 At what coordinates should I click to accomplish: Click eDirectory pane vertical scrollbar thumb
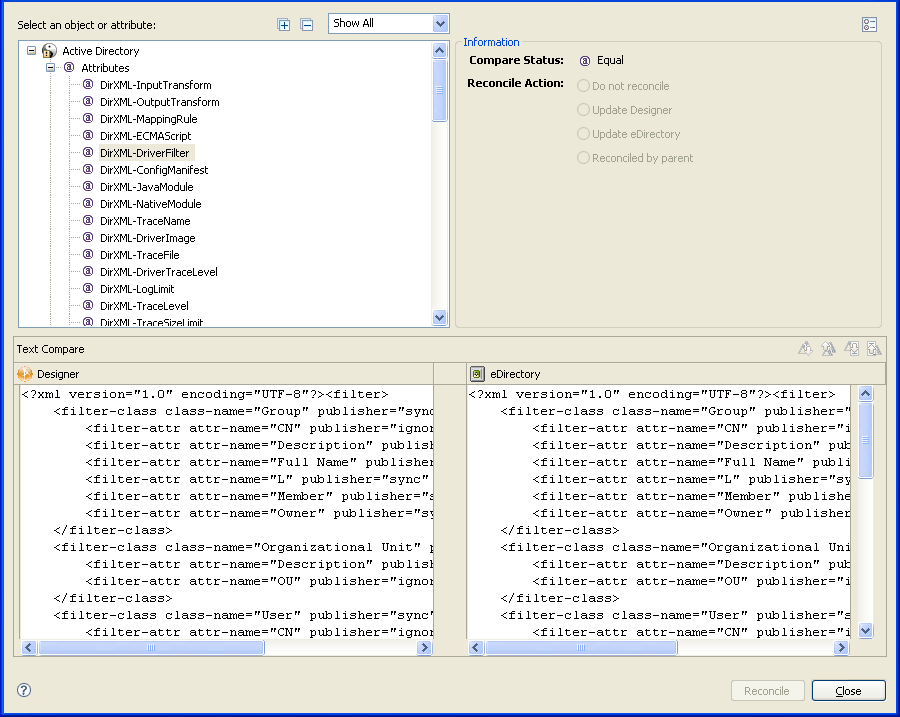(866, 440)
